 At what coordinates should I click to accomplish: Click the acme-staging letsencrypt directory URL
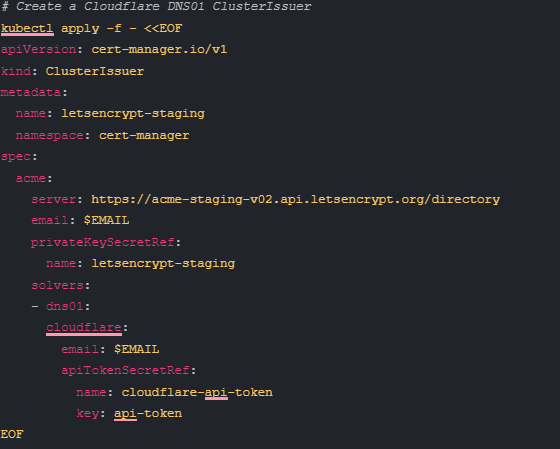(295, 200)
